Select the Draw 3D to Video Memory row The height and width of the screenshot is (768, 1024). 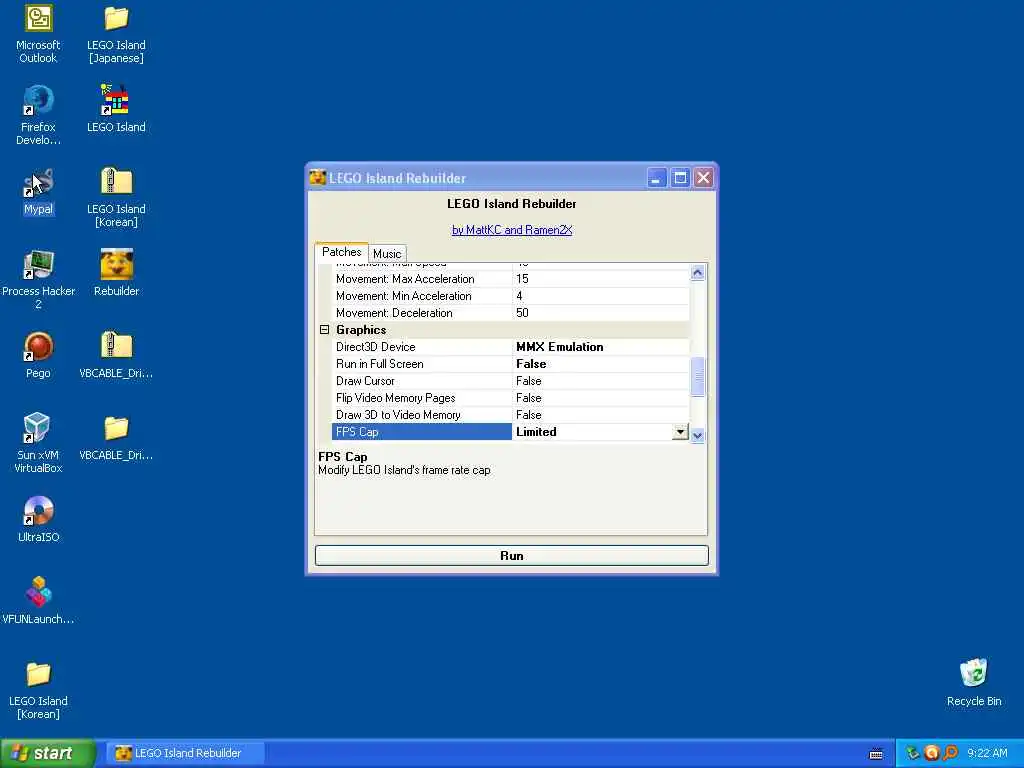tap(511, 415)
